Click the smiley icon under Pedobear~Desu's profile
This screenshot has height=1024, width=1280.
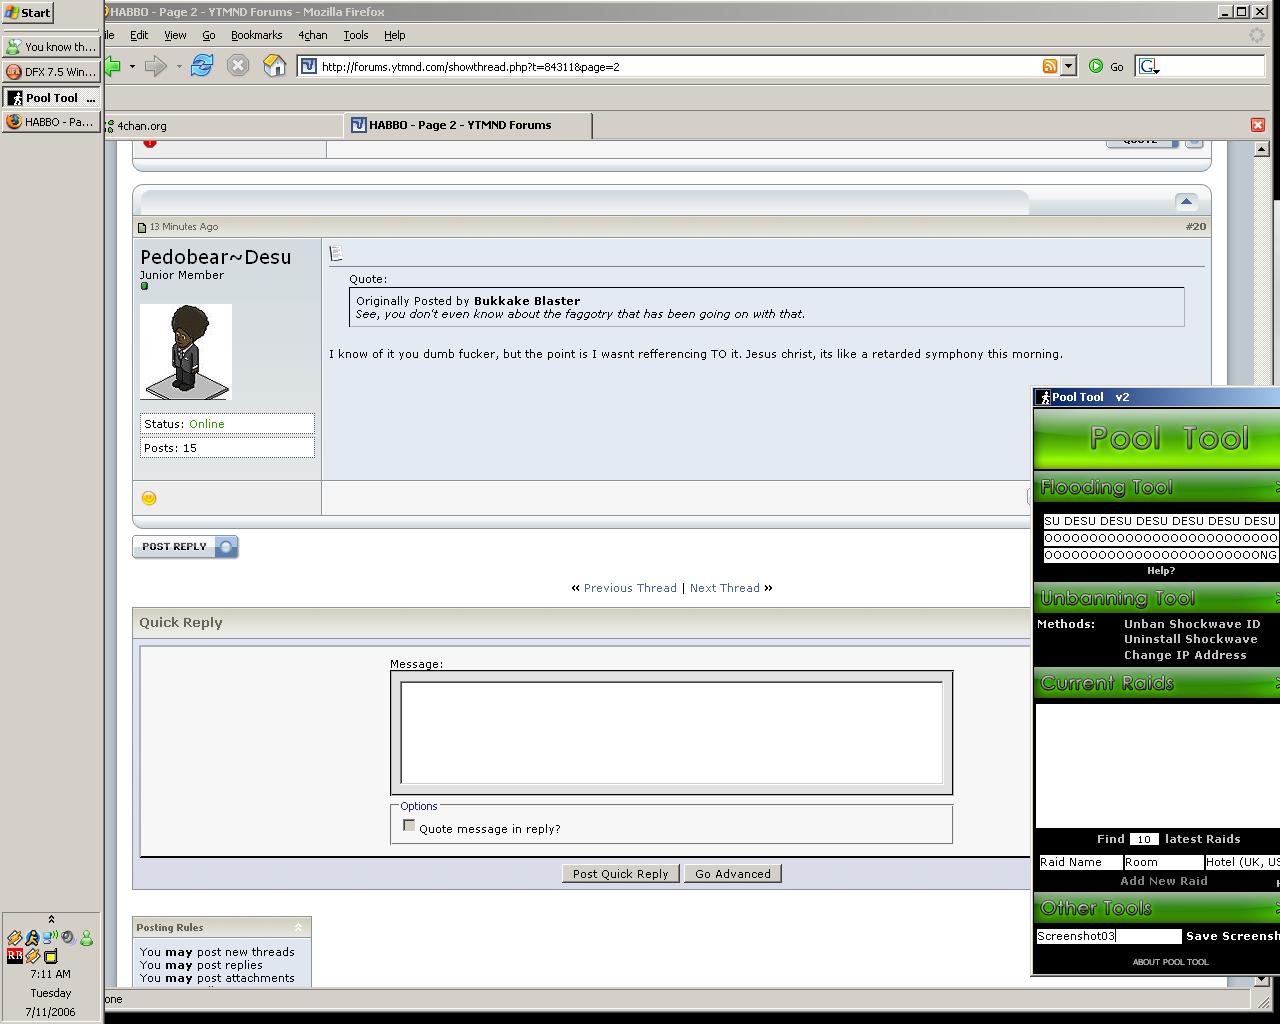click(149, 498)
